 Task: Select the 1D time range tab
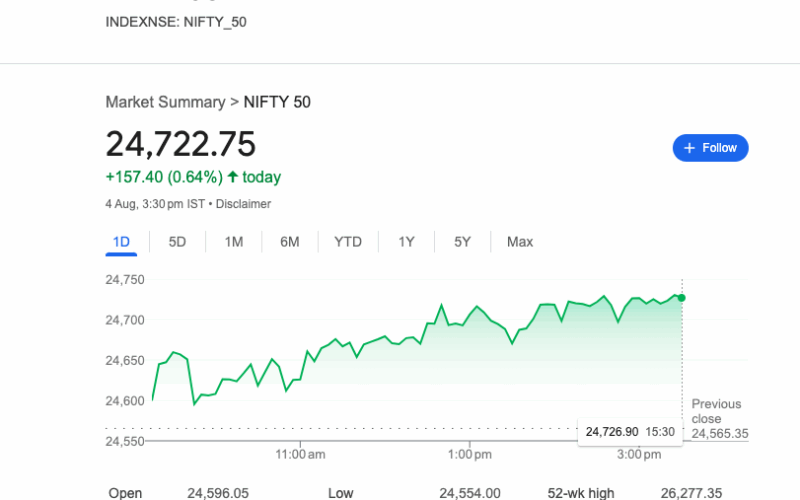(121, 242)
